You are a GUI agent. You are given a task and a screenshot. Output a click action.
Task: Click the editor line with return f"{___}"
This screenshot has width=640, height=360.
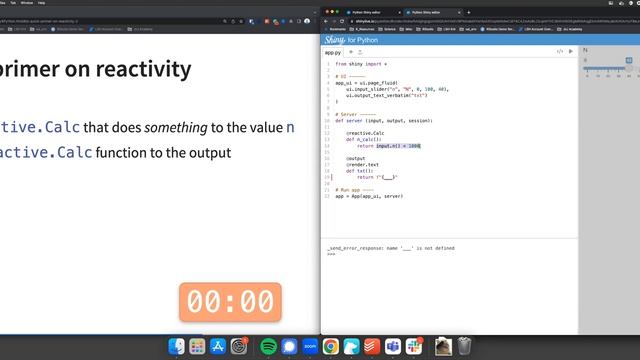(377, 177)
